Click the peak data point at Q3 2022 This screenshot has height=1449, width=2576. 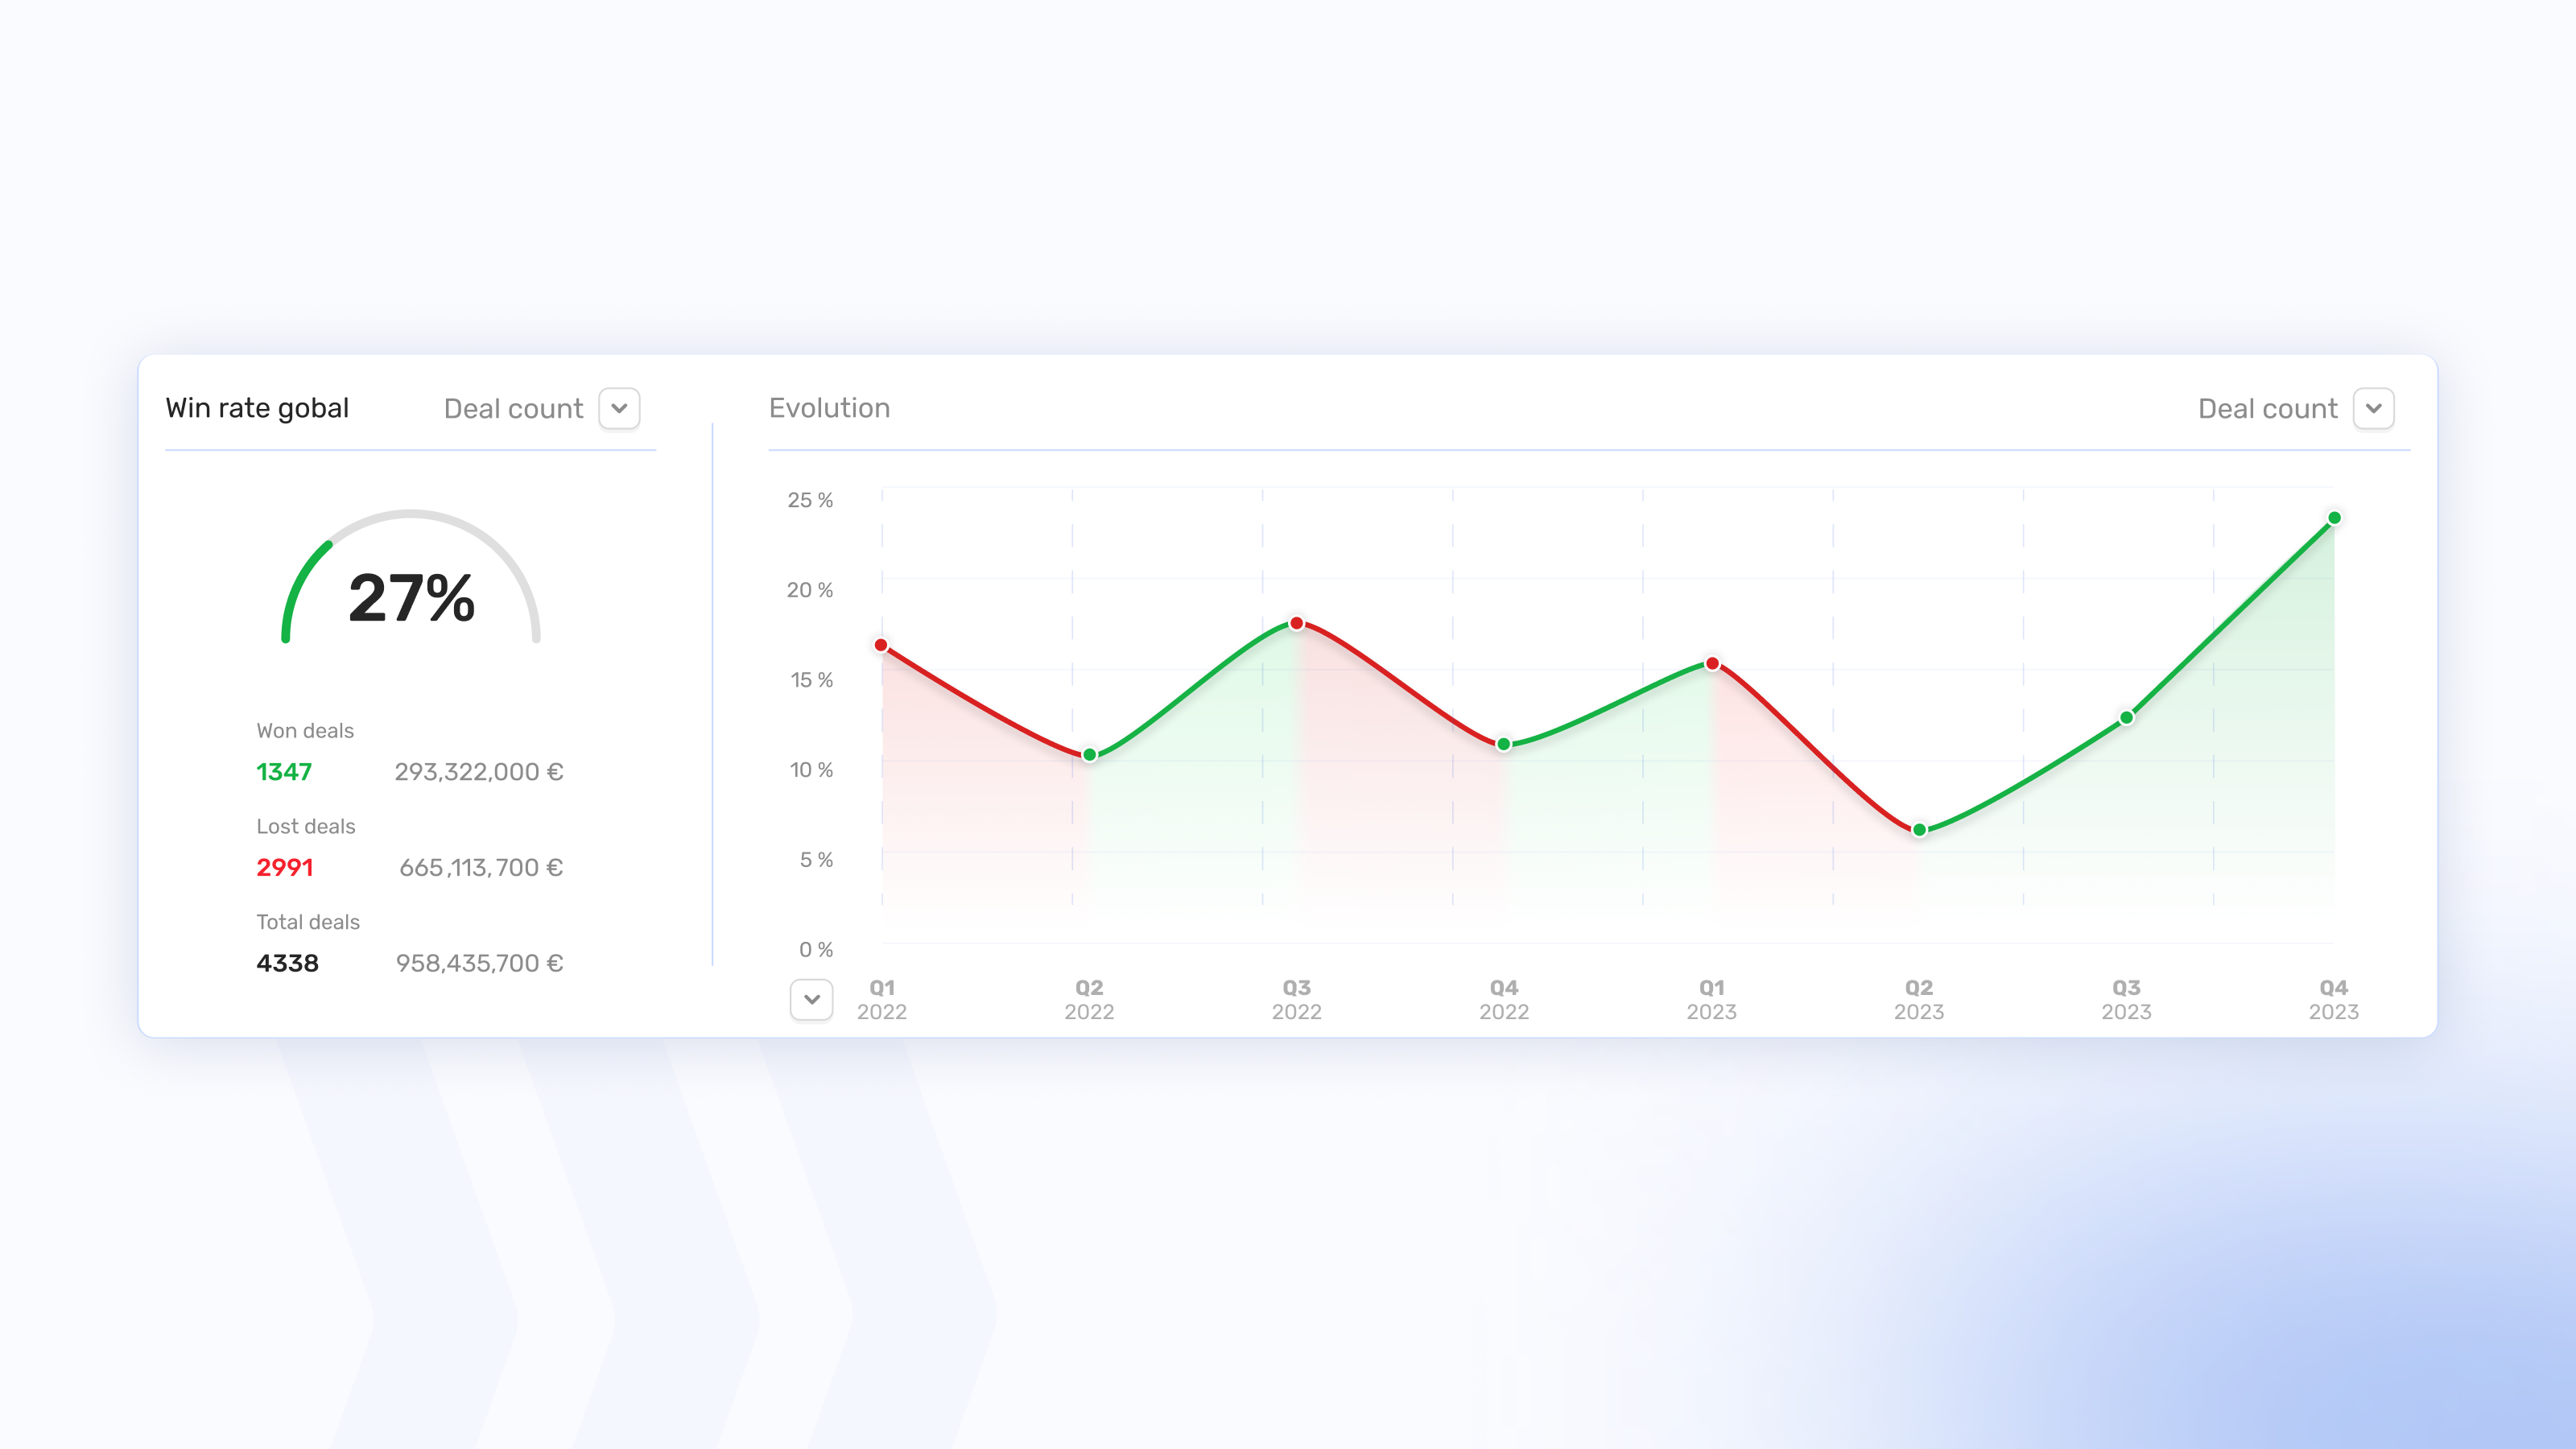tap(1296, 625)
